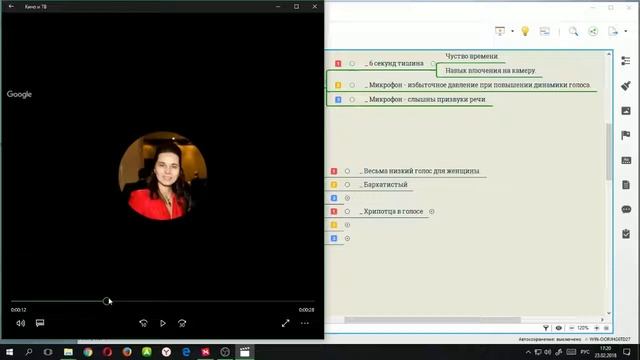Toggle task circle beside 'Хрипотца в голосе'

347,211
